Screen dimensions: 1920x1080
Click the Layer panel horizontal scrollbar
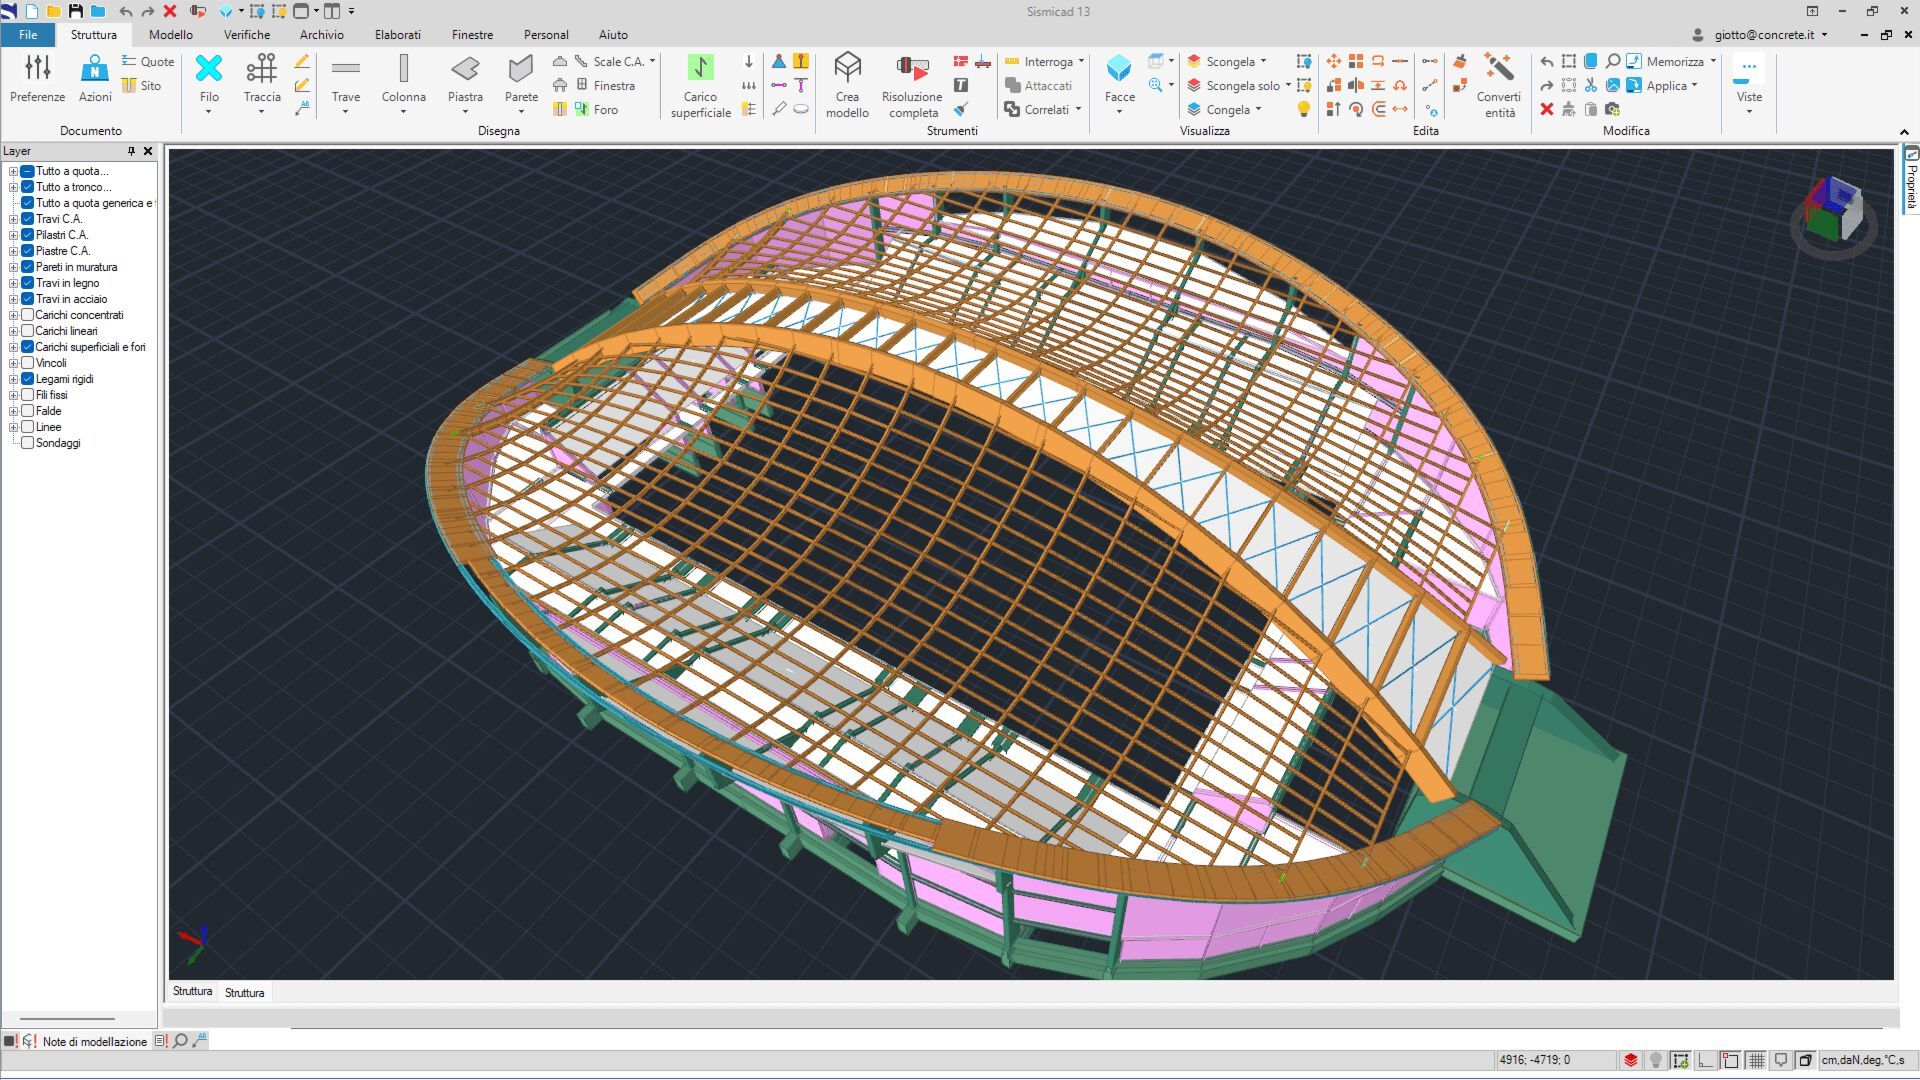tap(68, 1019)
